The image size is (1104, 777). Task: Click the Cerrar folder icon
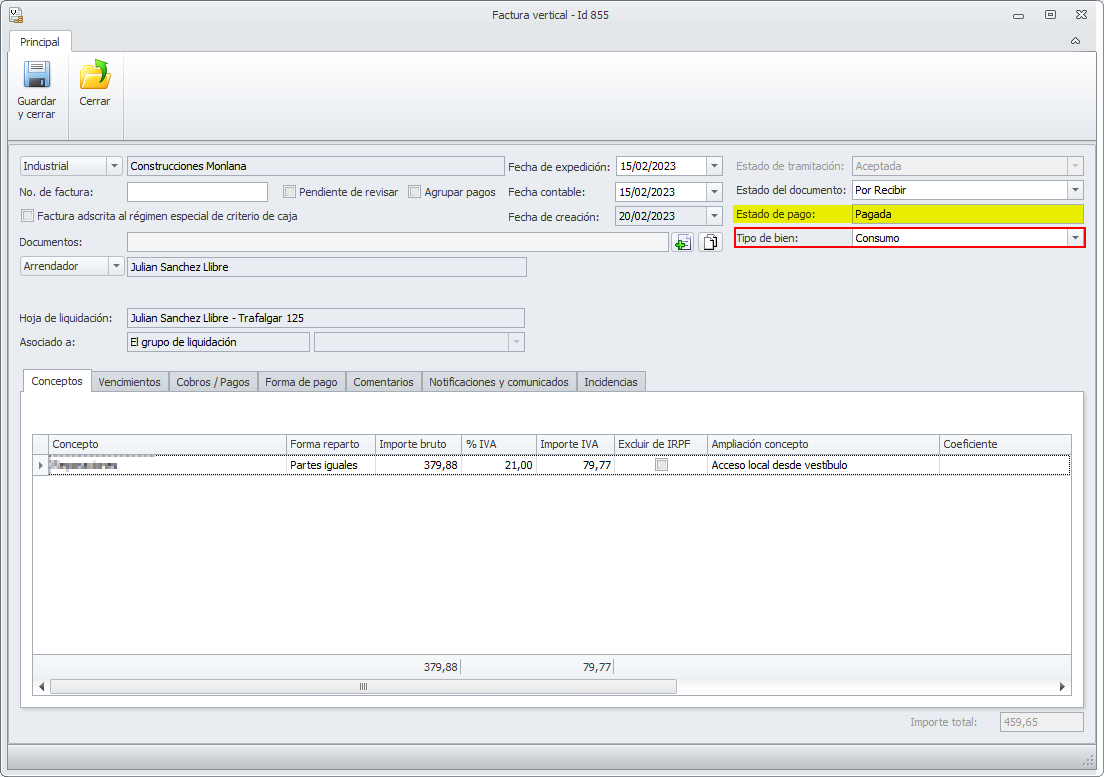click(95, 75)
